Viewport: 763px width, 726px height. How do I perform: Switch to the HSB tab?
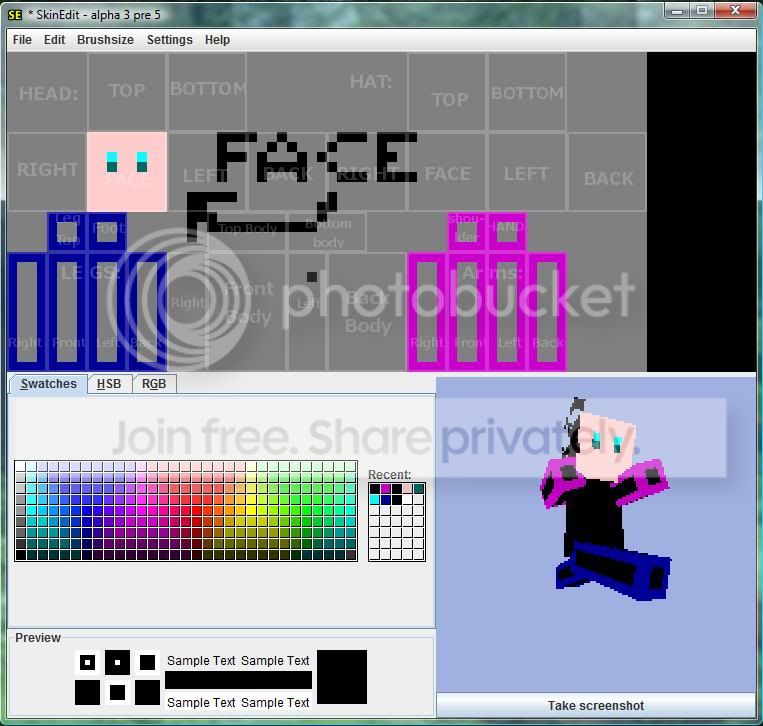[108, 384]
